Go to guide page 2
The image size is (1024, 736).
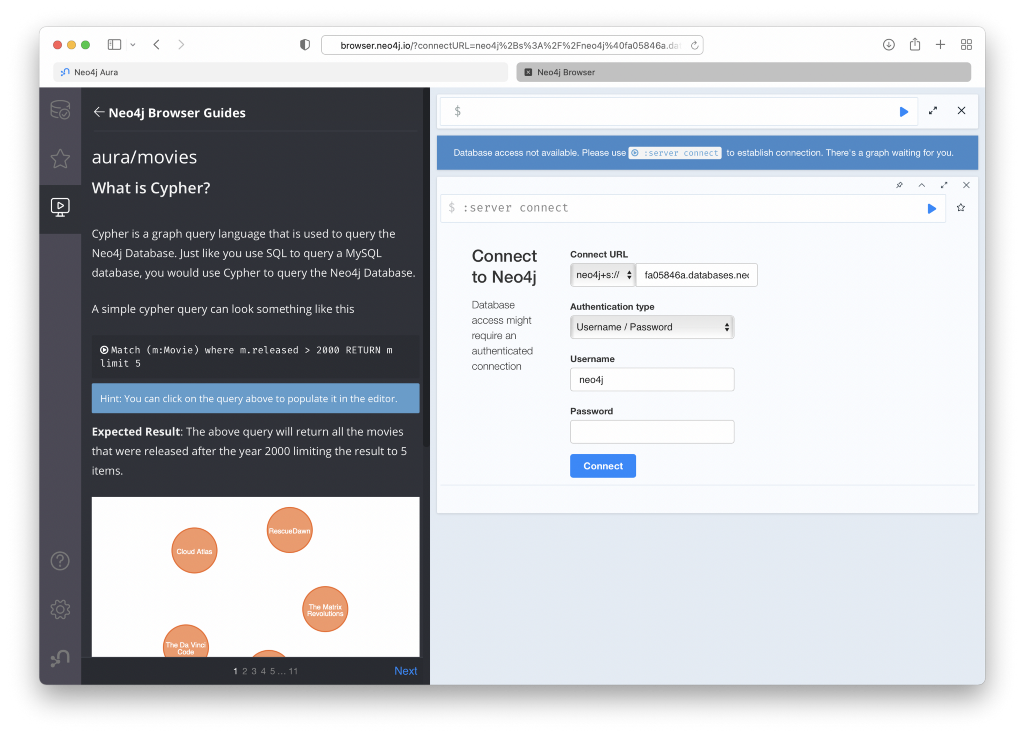pyautogui.click(x=245, y=671)
